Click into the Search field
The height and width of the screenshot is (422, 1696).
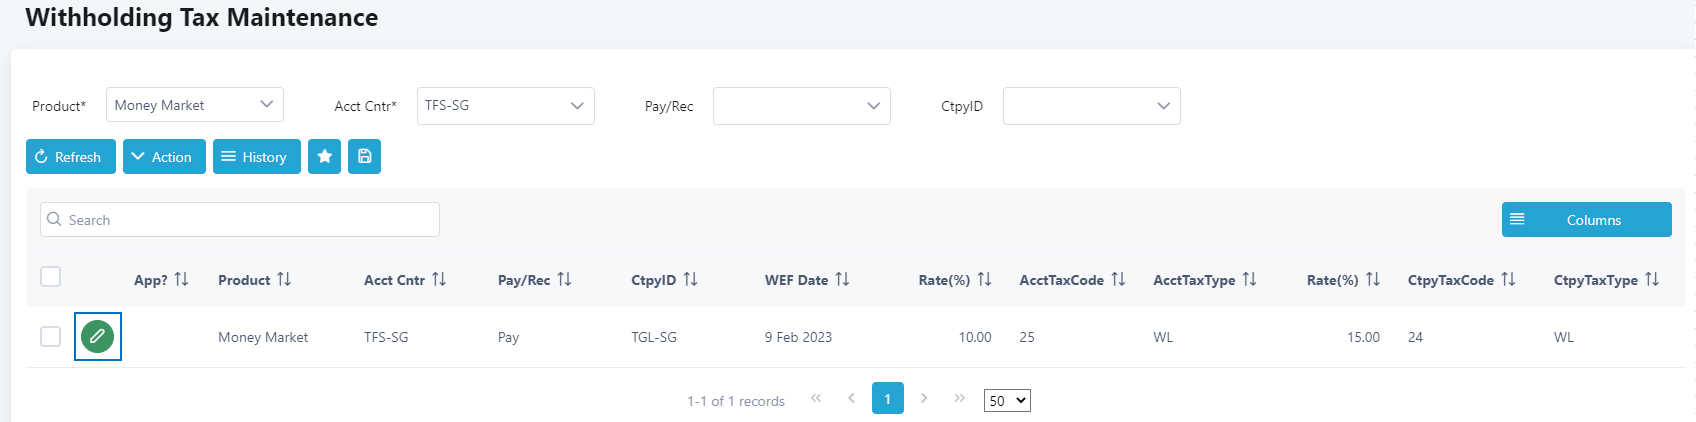coord(240,220)
